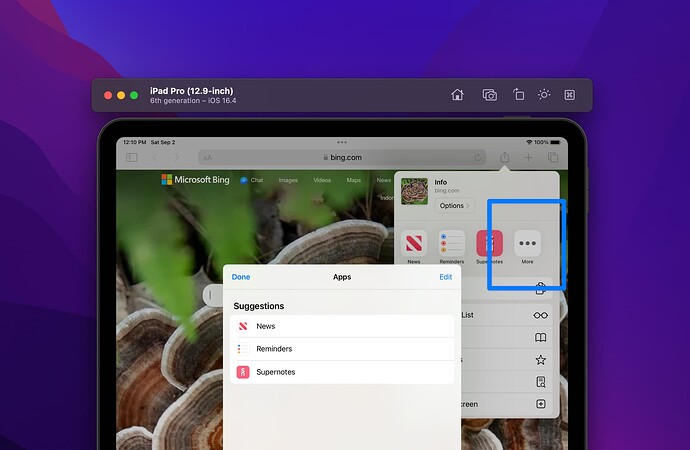
Task: Toggle appearance with the sun icon in simulator toolbar
Action: click(544, 95)
